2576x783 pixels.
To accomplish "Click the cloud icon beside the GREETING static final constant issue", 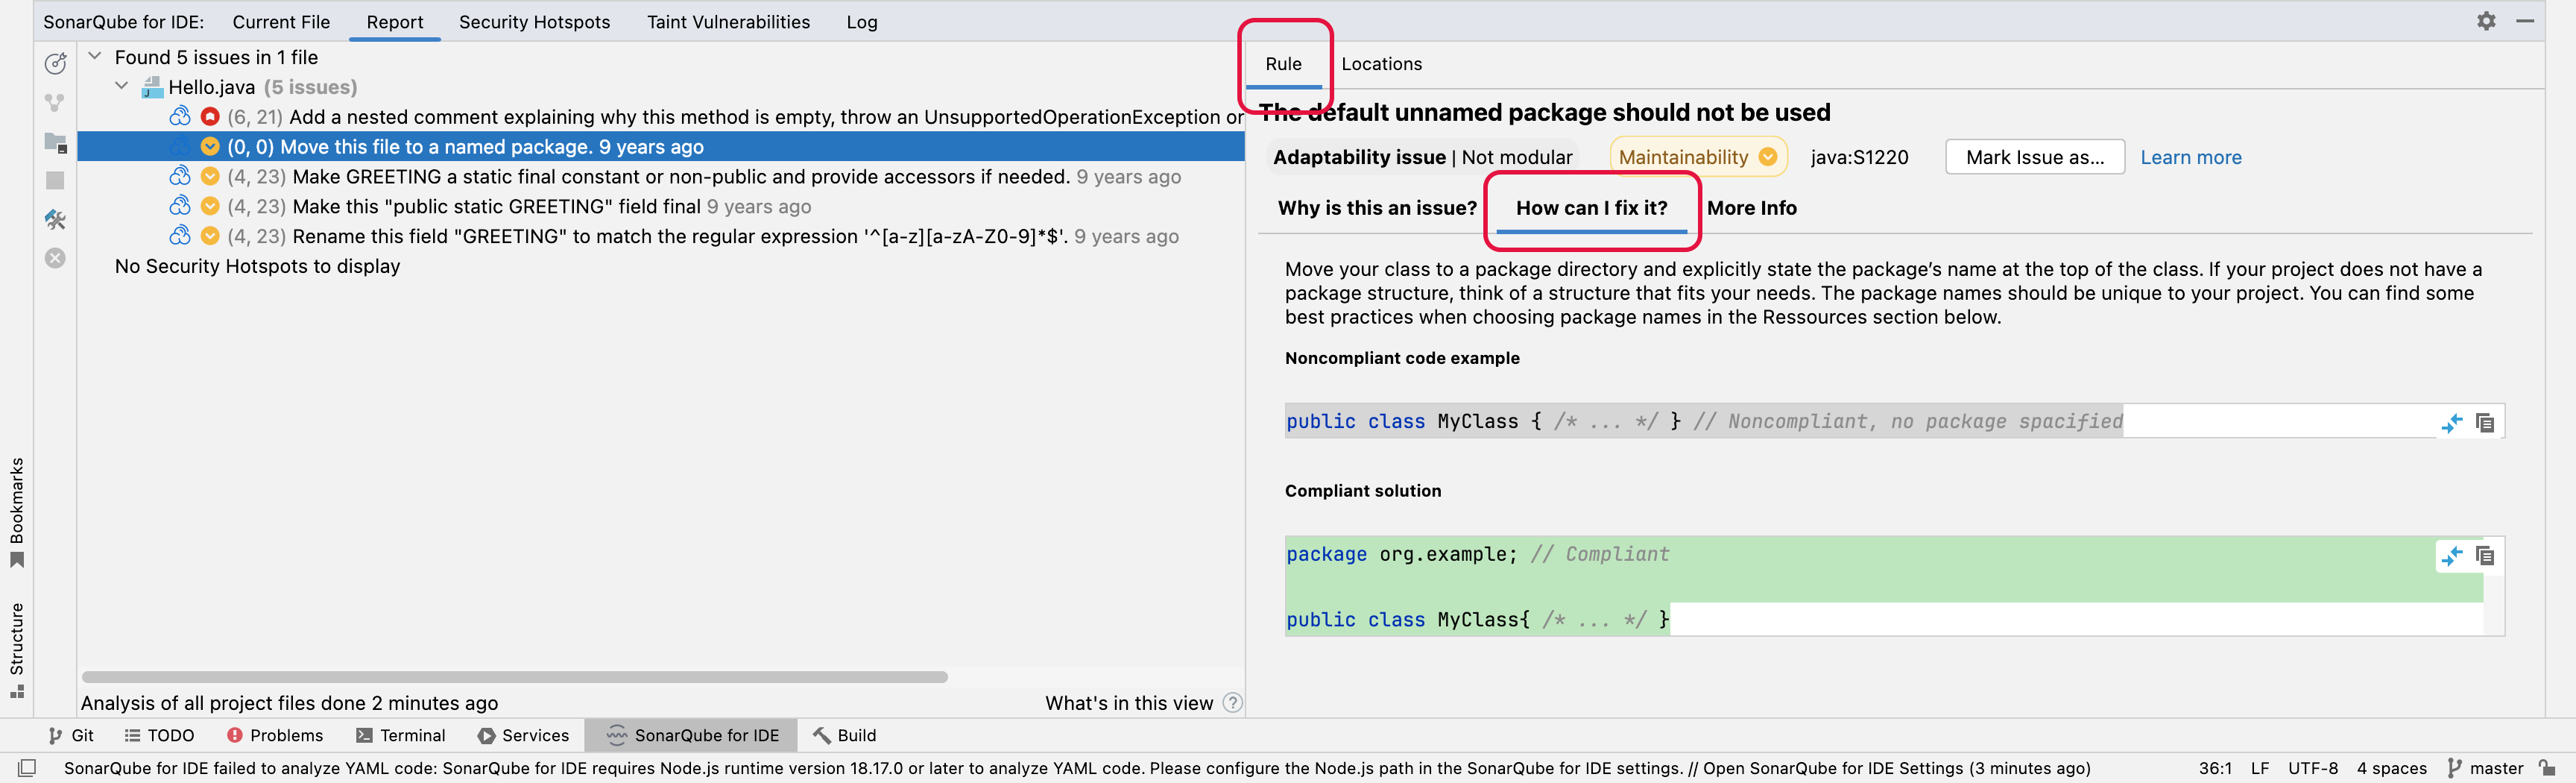I will pos(180,177).
